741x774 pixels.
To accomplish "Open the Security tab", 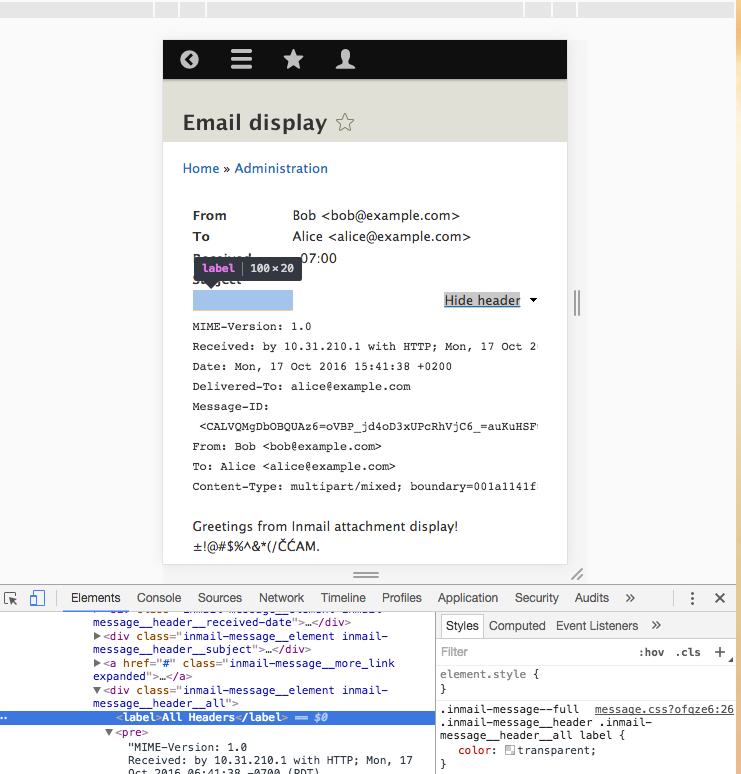I will click(x=537, y=598).
